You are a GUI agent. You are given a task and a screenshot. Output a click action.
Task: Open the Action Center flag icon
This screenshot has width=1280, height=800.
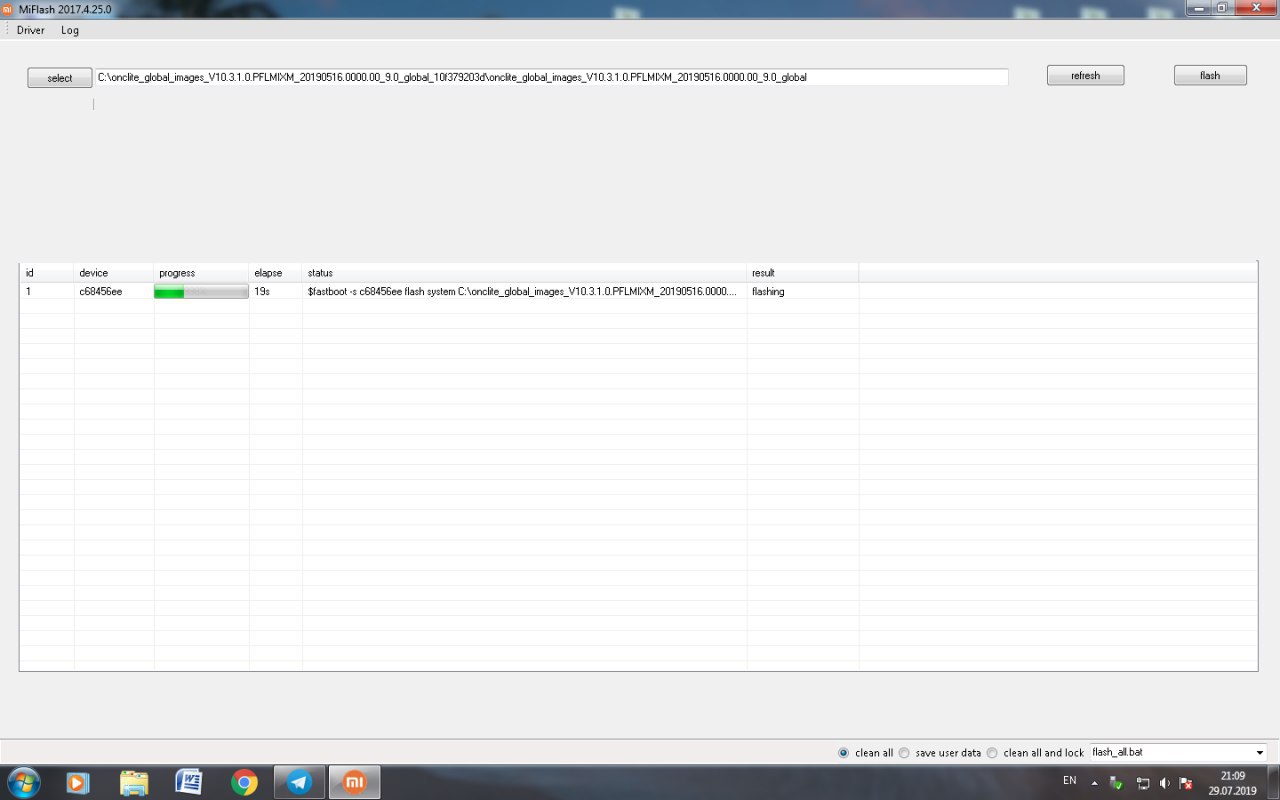click(1186, 783)
